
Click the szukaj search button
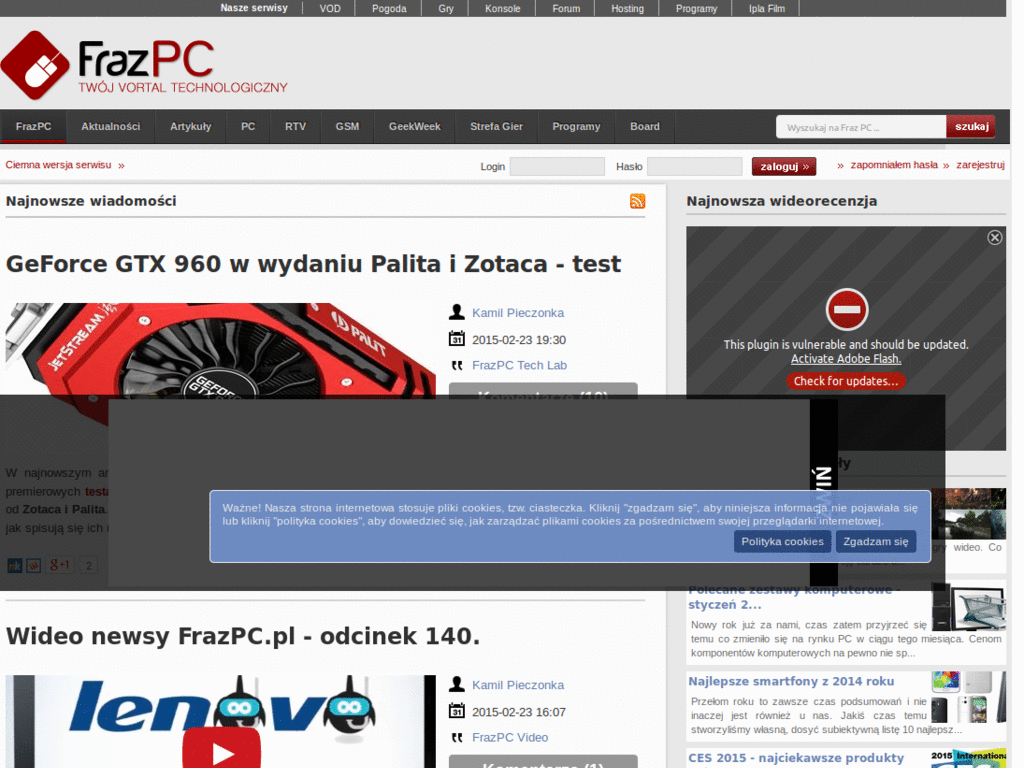point(971,127)
